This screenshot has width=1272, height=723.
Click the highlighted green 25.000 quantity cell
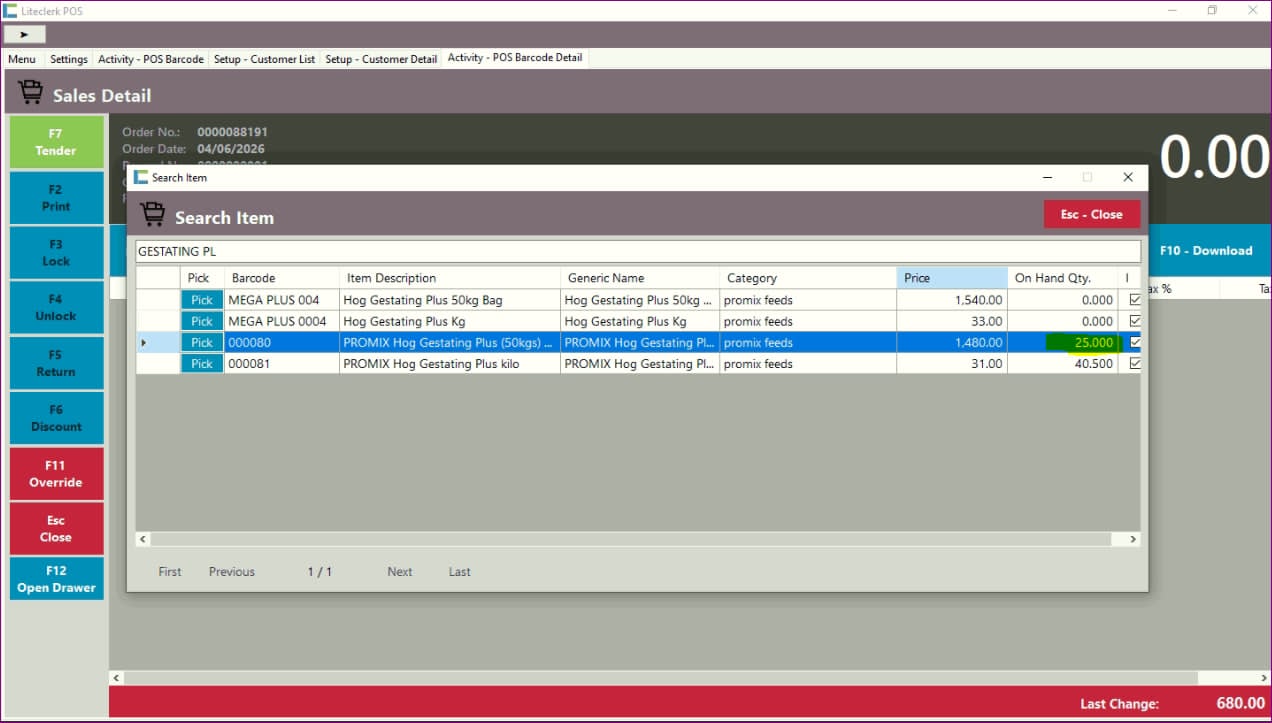pos(1080,343)
